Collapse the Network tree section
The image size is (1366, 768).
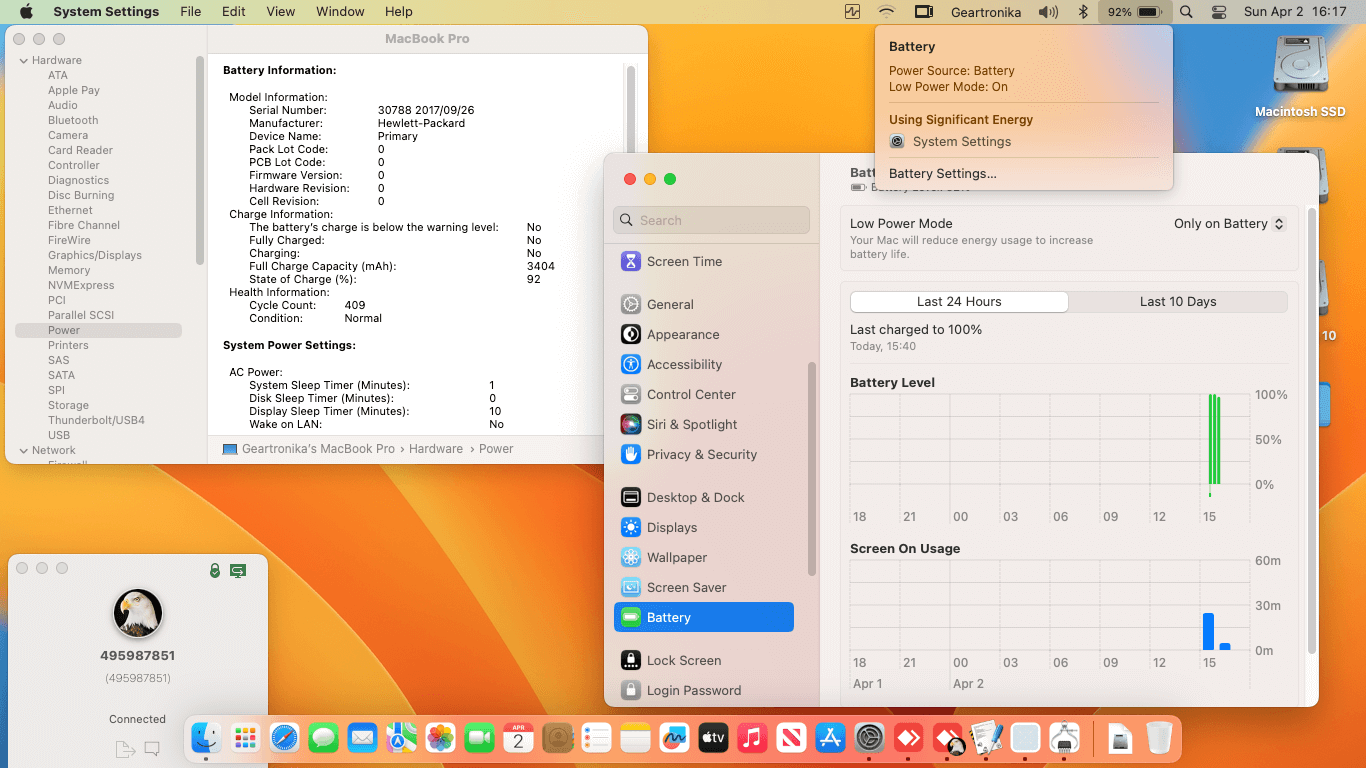[24, 450]
